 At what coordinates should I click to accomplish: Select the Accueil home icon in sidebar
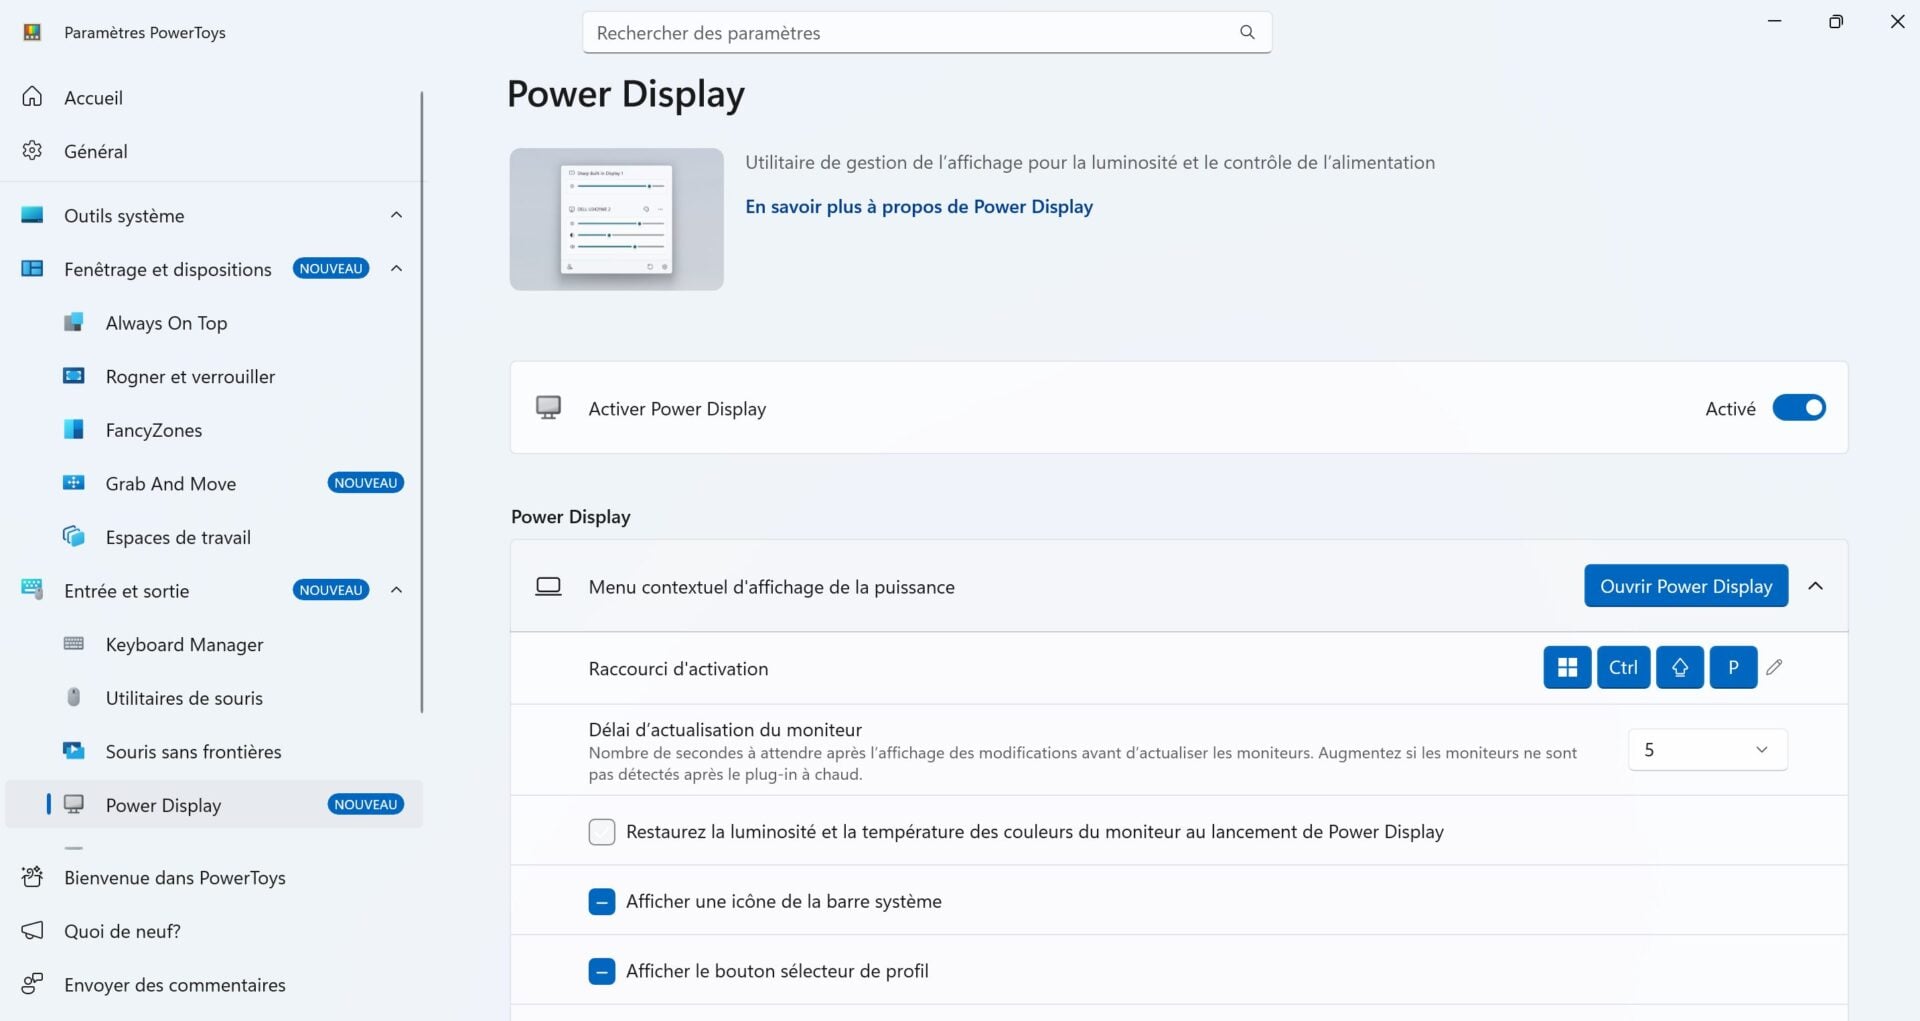click(32, 97)
